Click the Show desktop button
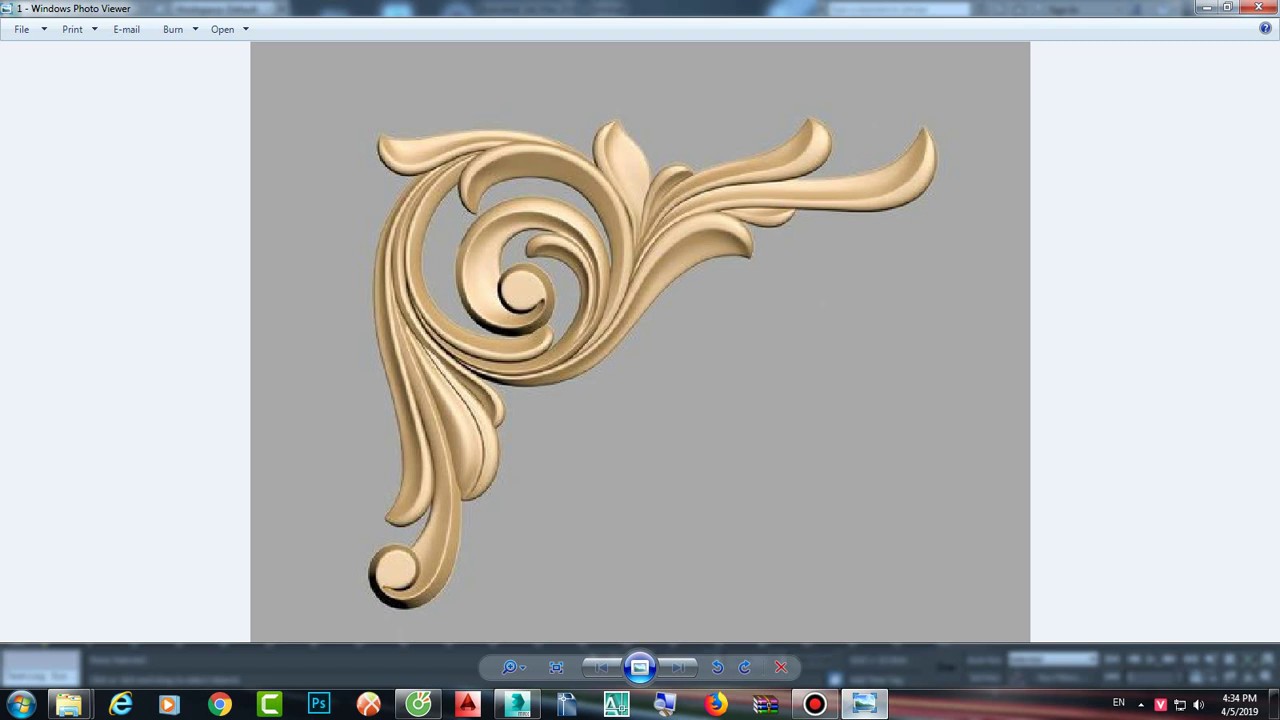Screen dimensions: 1280x720 (x=1273, y=704)
